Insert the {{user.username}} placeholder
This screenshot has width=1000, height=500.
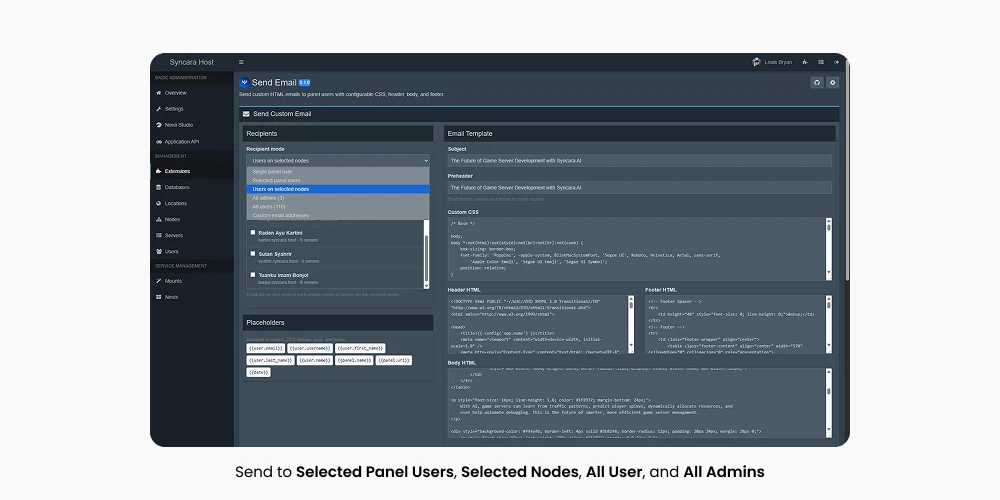point(310,348)
